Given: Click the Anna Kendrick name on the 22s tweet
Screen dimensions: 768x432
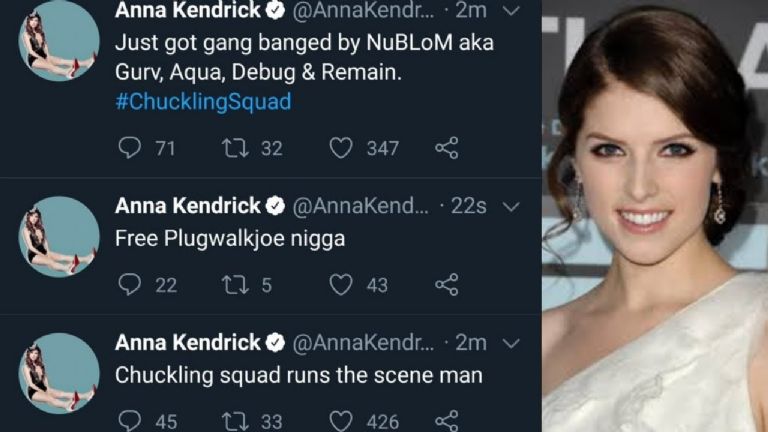Looking at the screenshot, I should tap(187, 206).
